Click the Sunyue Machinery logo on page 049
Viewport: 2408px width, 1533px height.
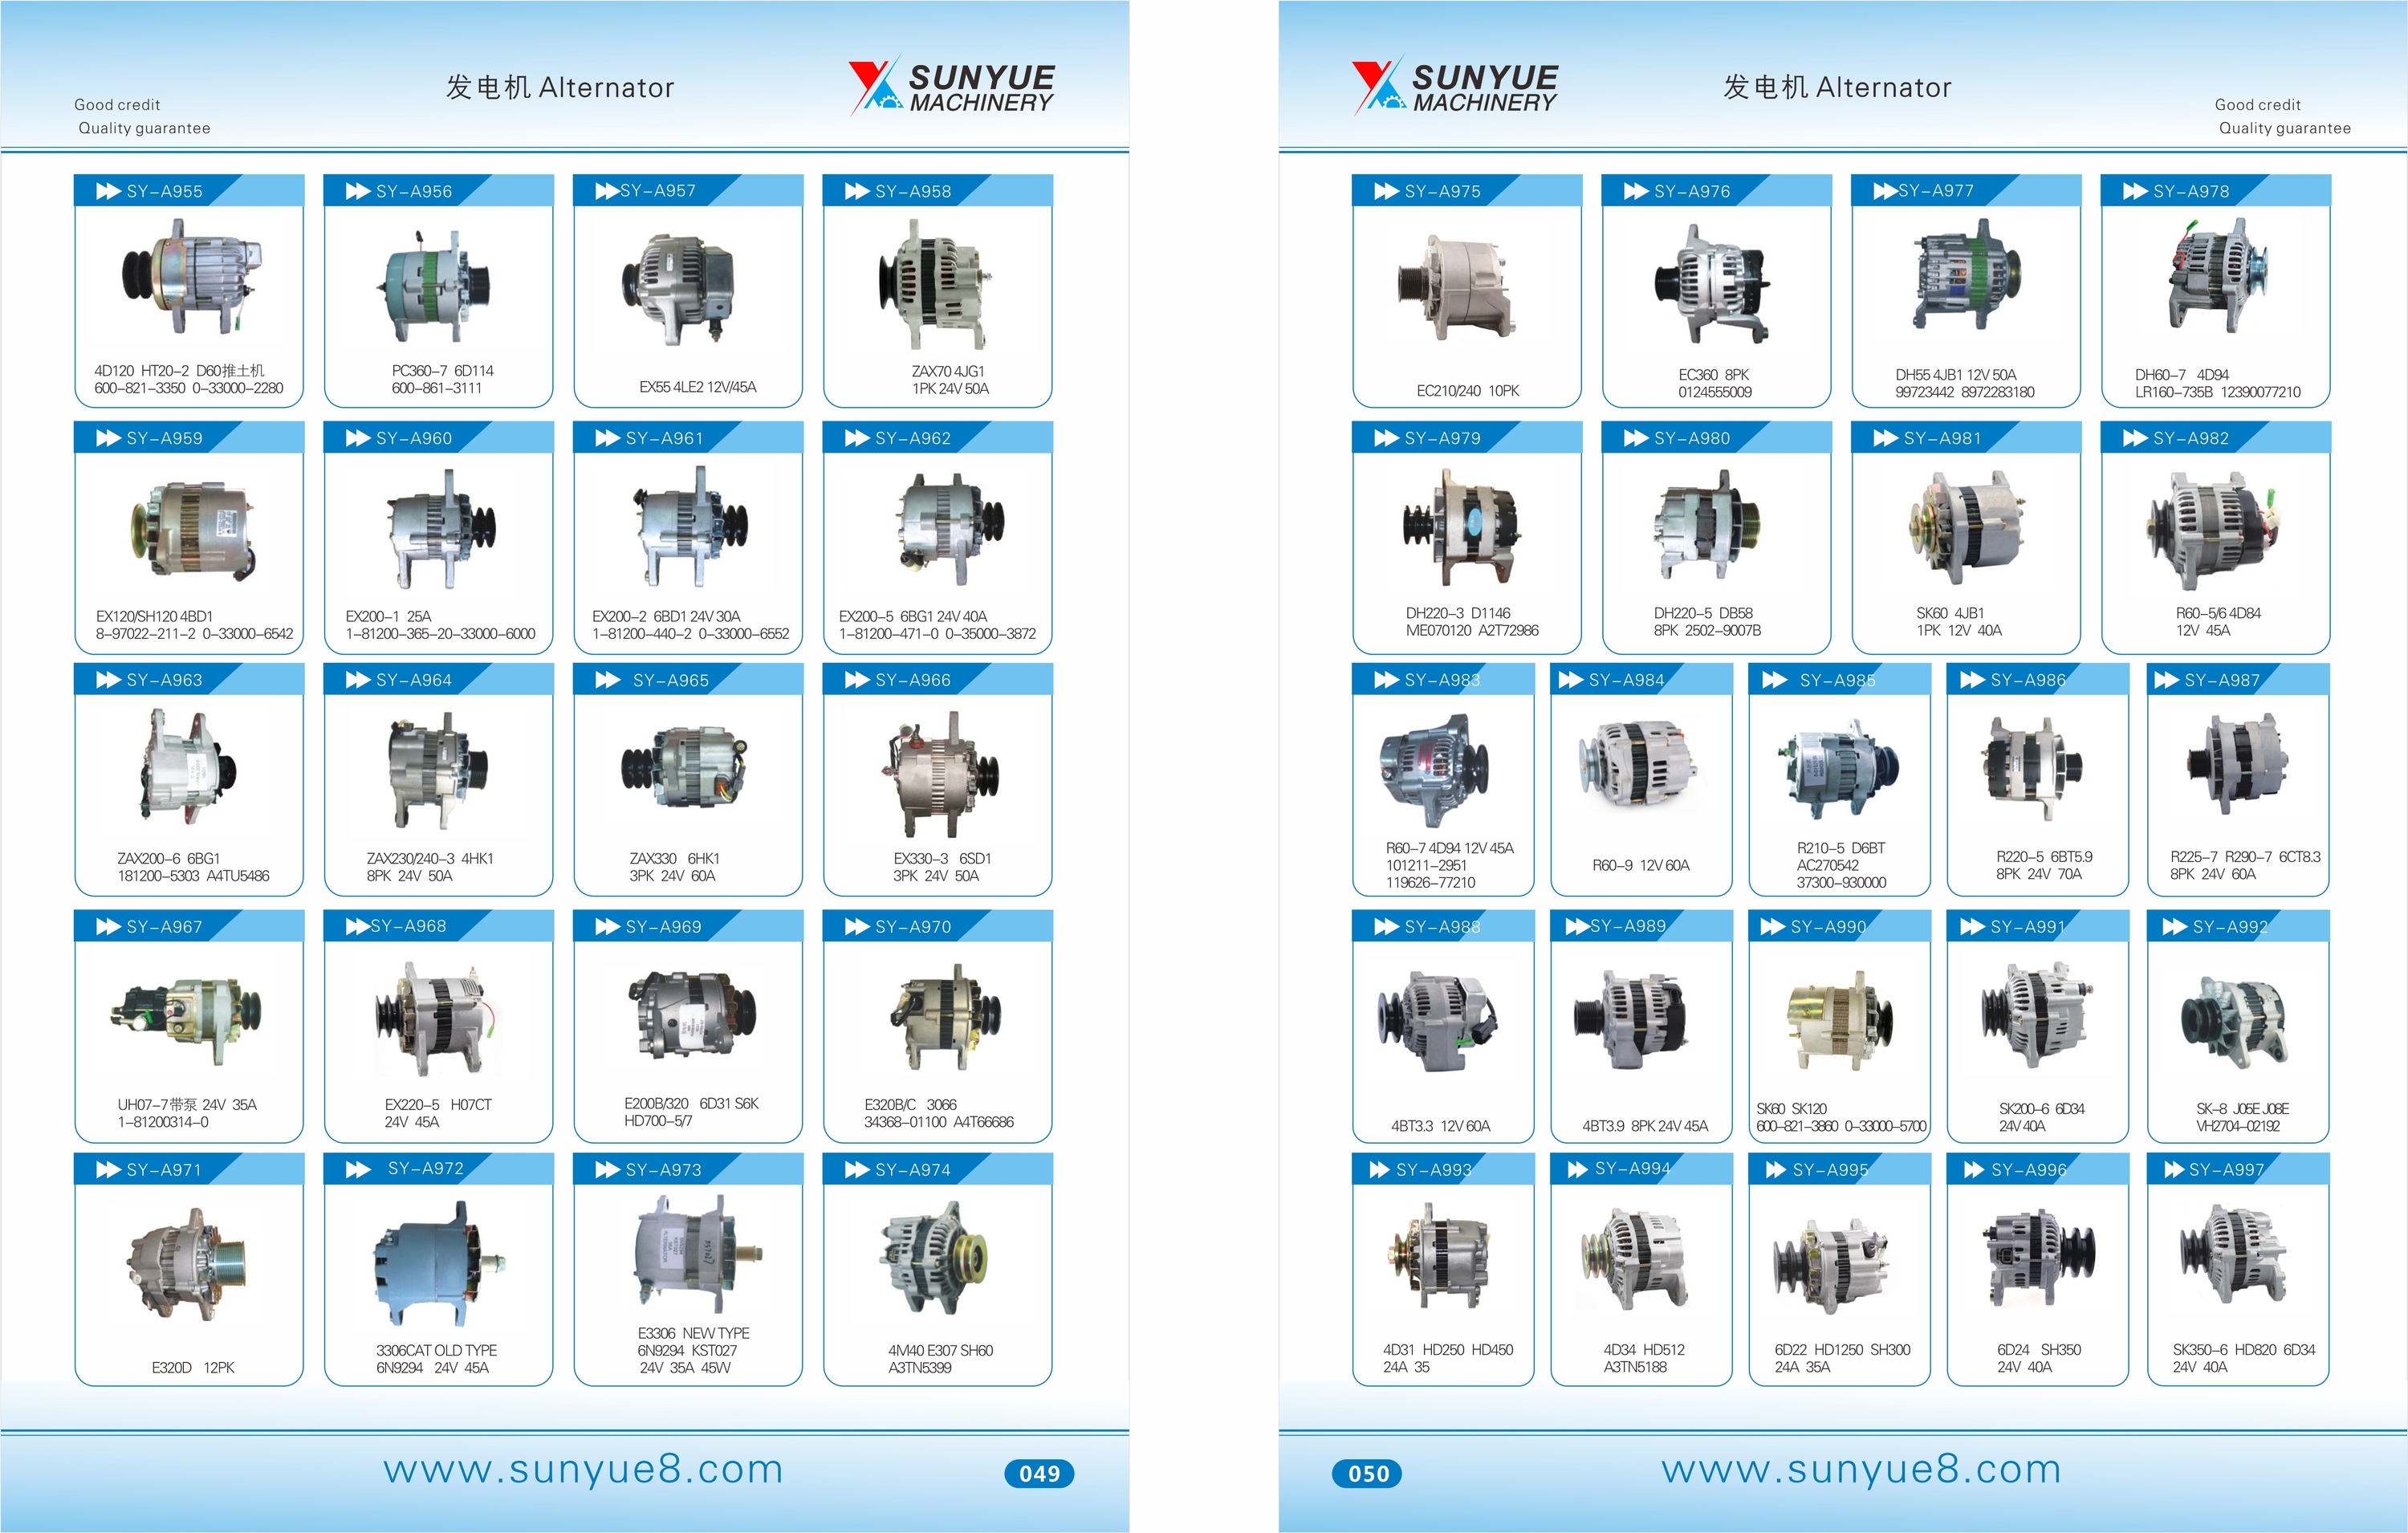coord(951,86)
